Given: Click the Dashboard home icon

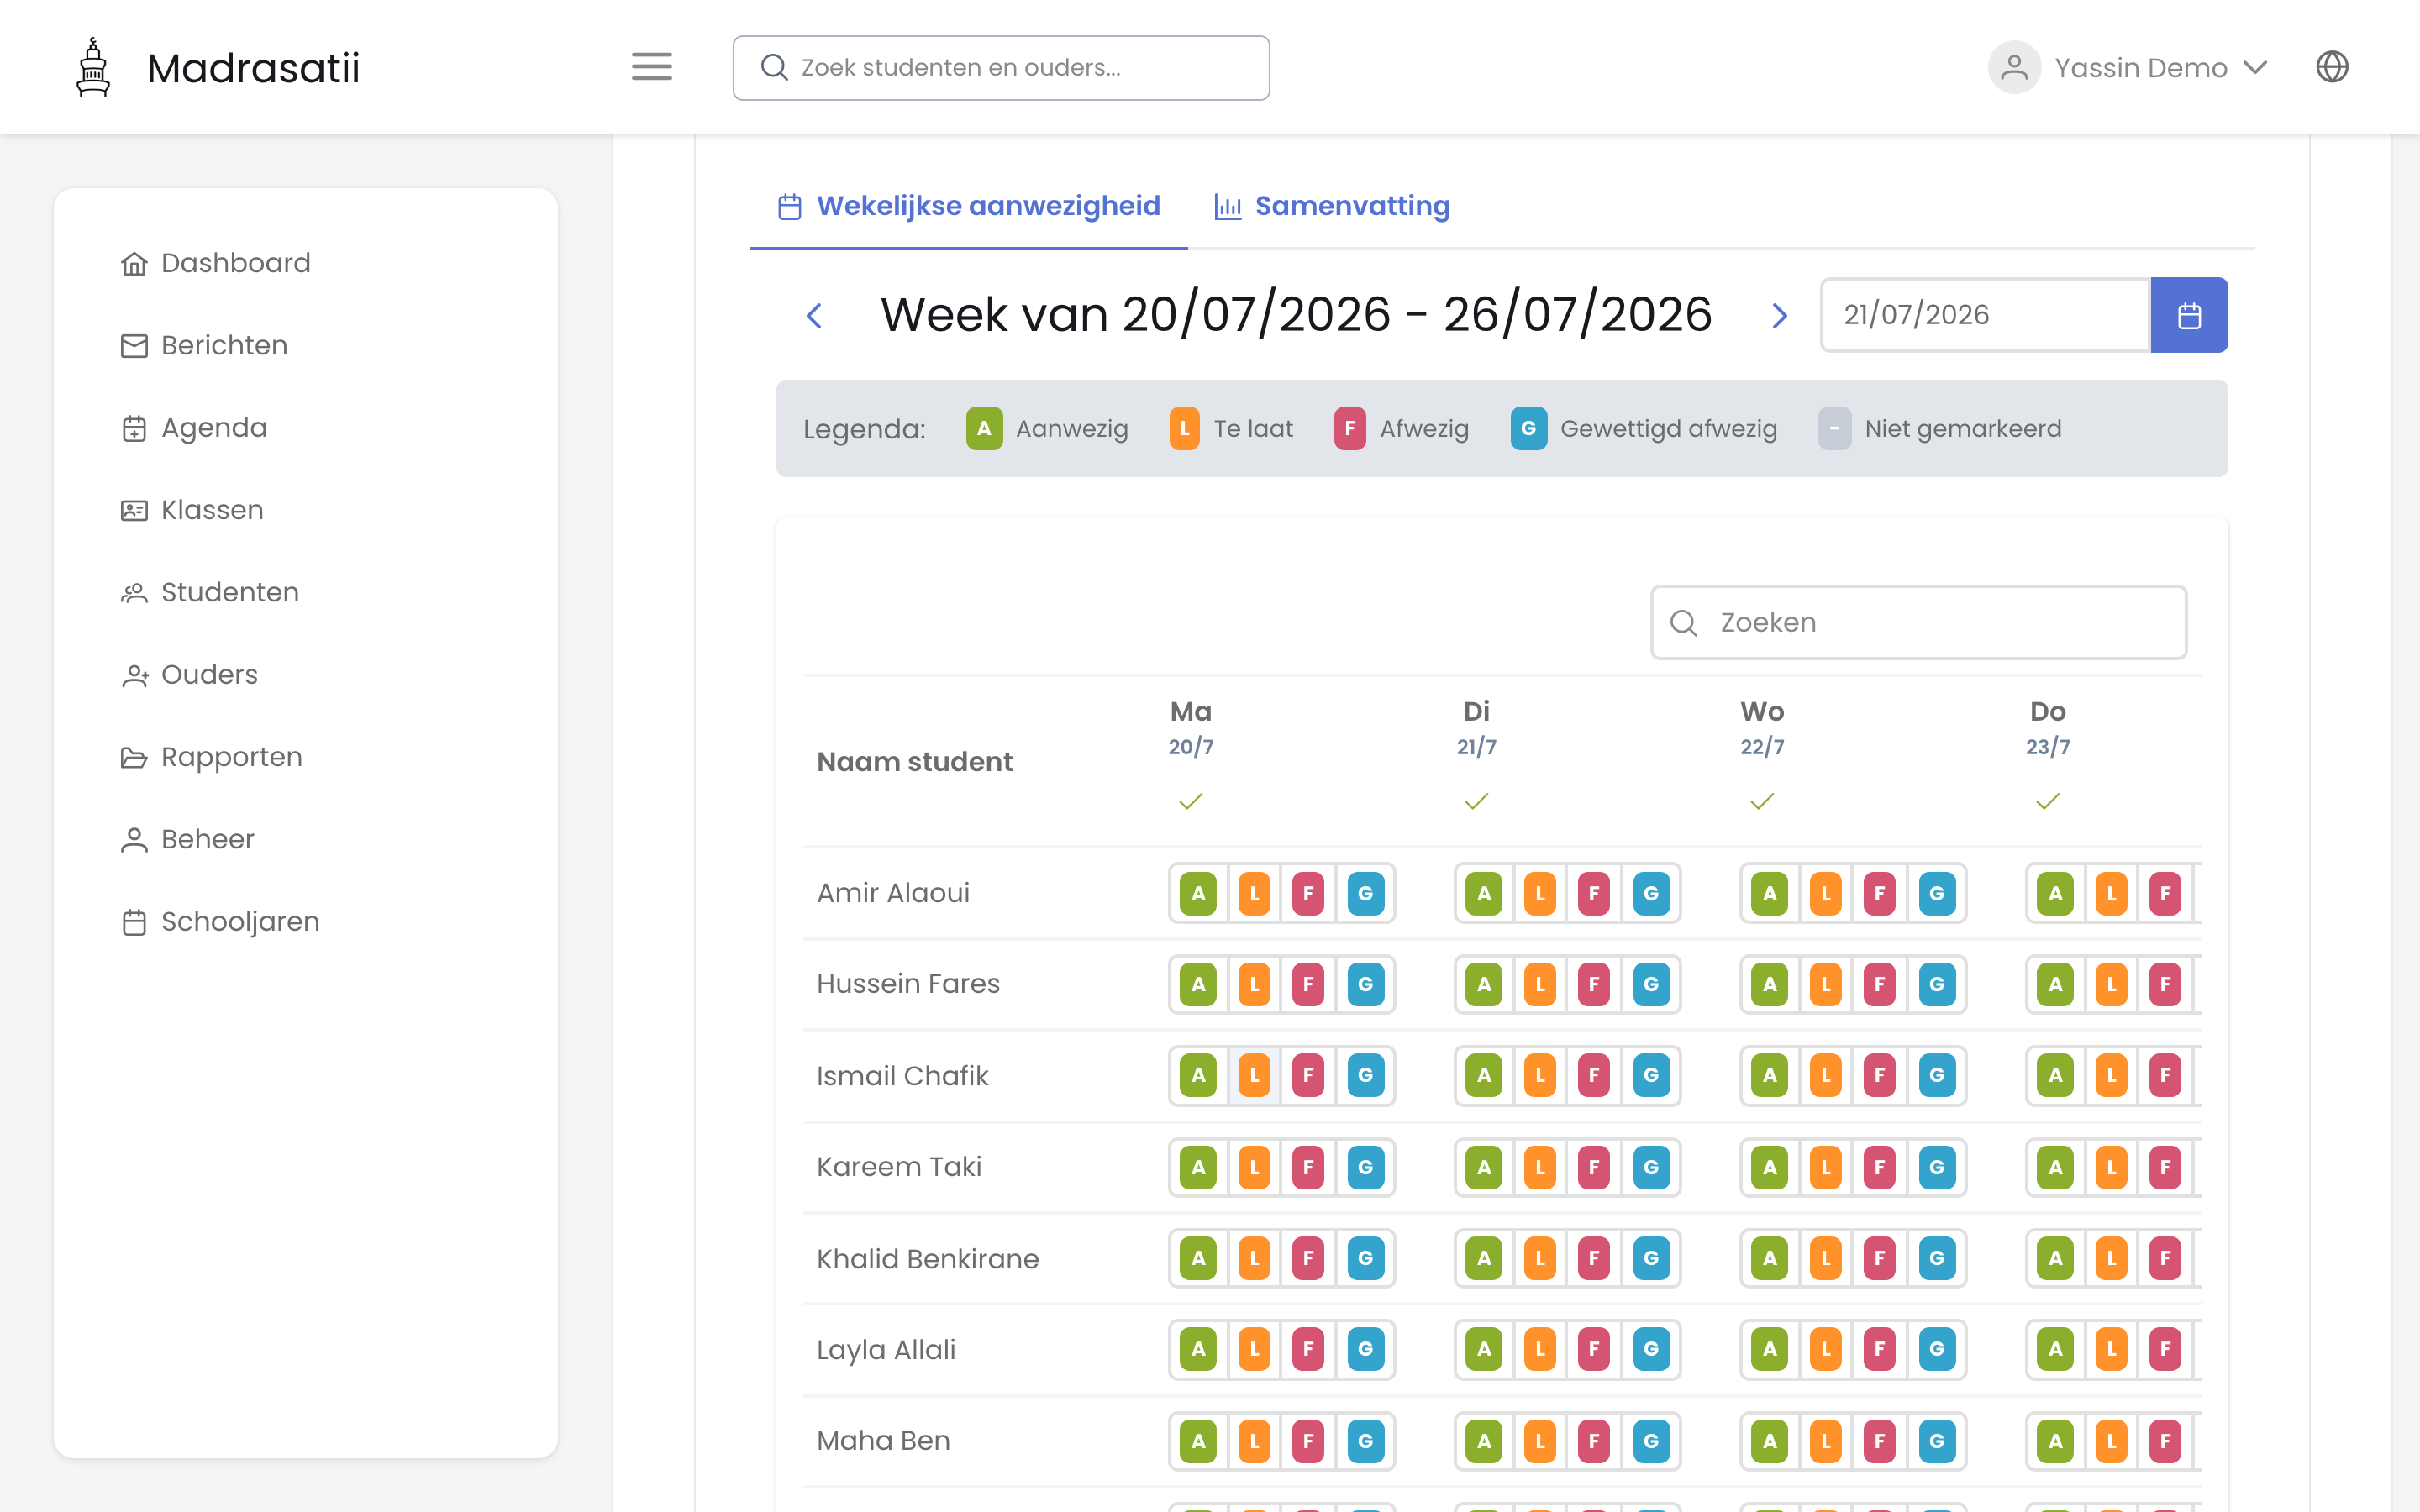Looking at the screenshot, I should click(x=134, y=263).
